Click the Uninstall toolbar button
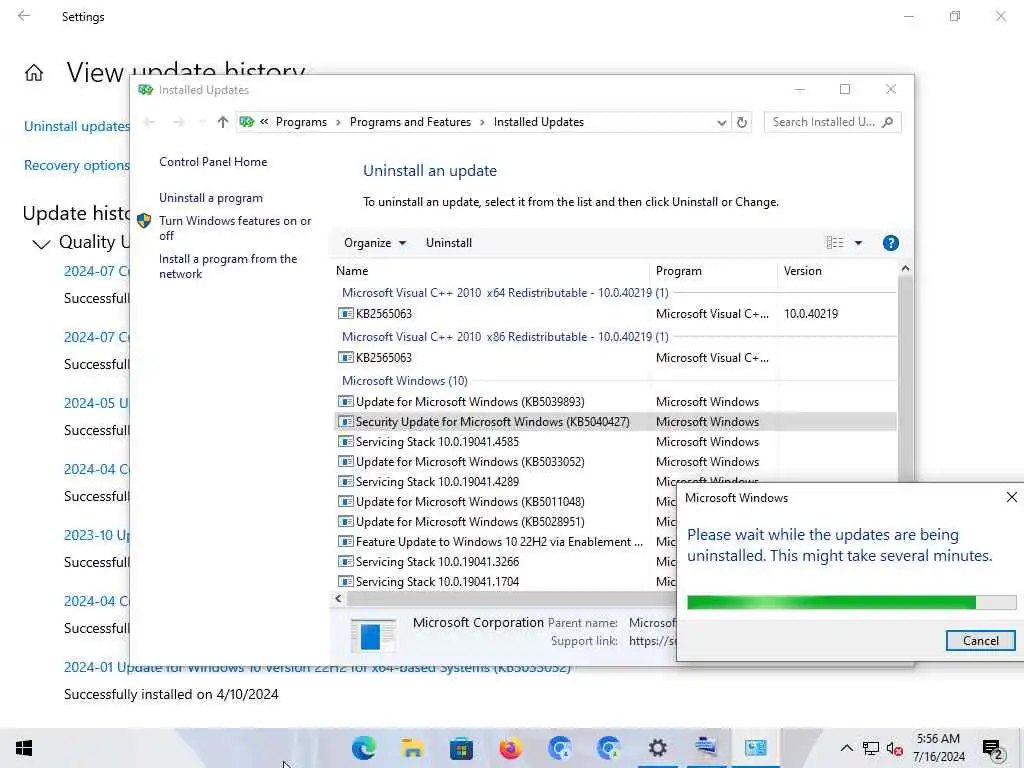Viewport: 1024px width, 768px height. click(449, 243)
